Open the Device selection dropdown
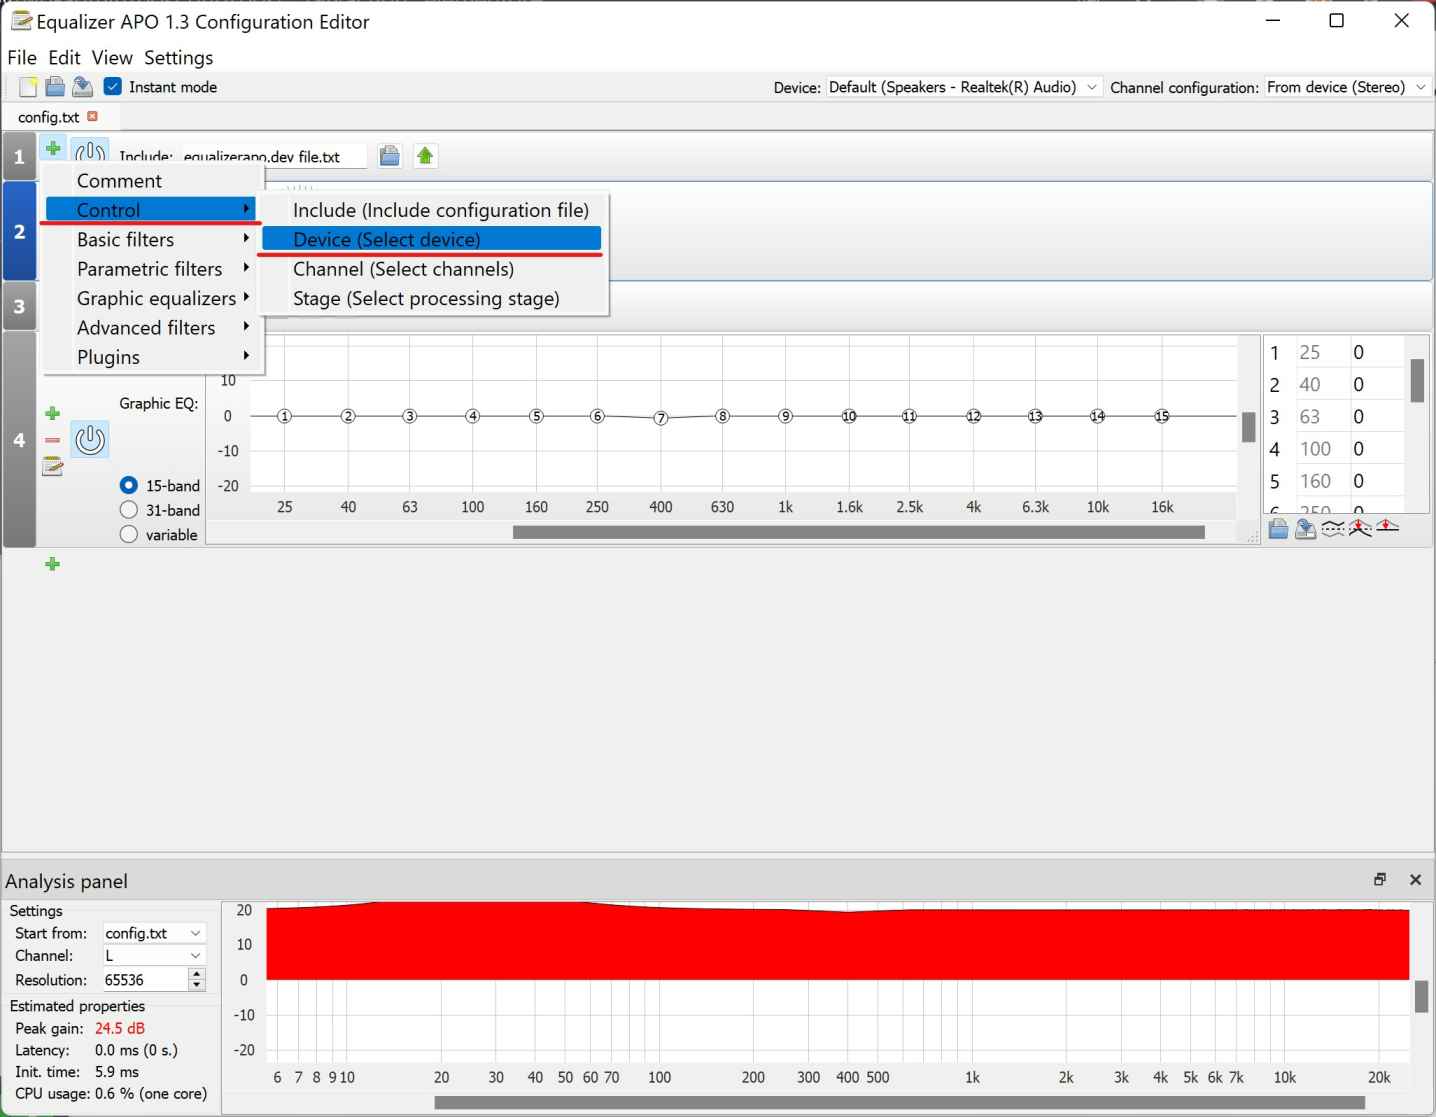 tap(1091, 87)
